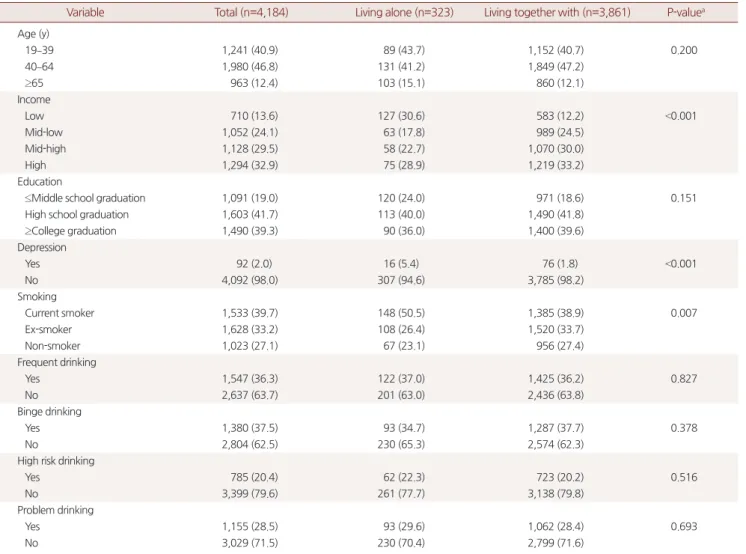Click the "40–64" age row label

(x=39, y=67)
